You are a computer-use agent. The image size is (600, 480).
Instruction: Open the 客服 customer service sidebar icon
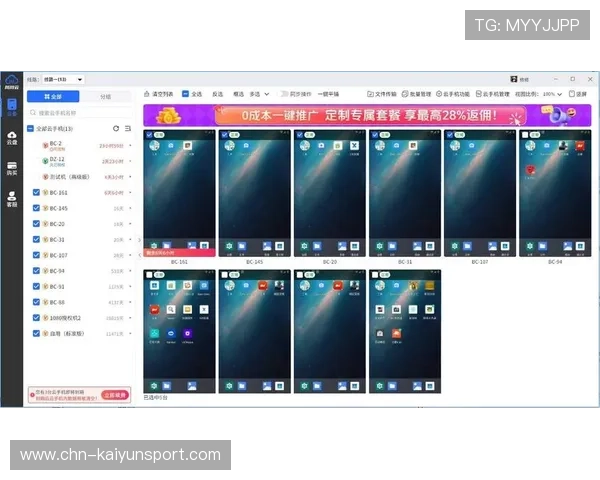(12, 201)
